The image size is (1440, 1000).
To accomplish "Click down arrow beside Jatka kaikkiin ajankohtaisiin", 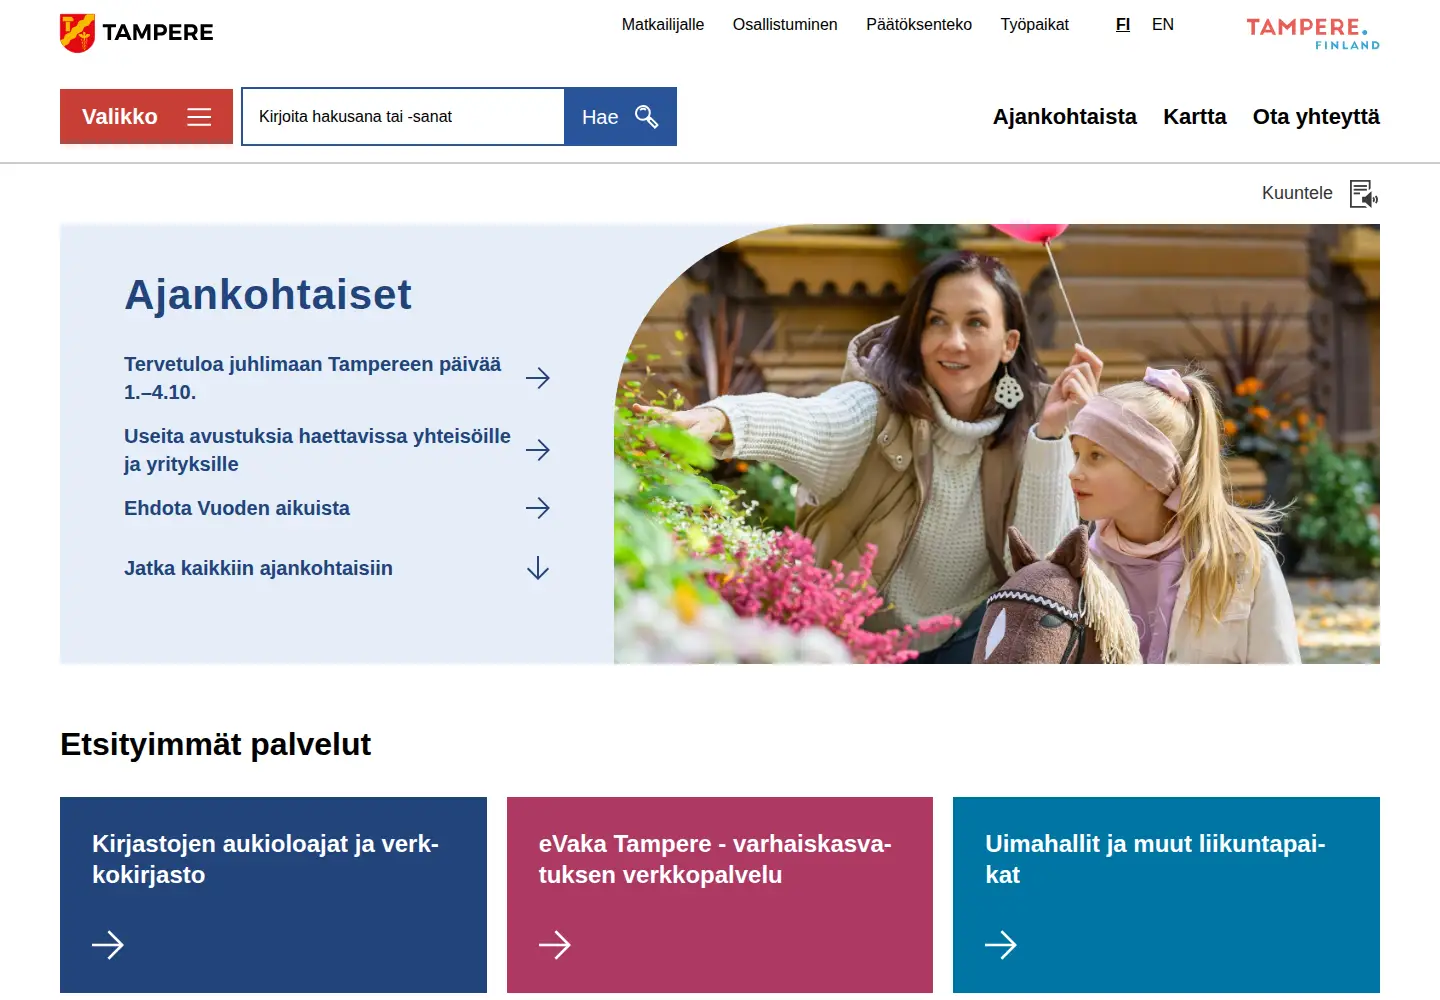I will (538, 568).
